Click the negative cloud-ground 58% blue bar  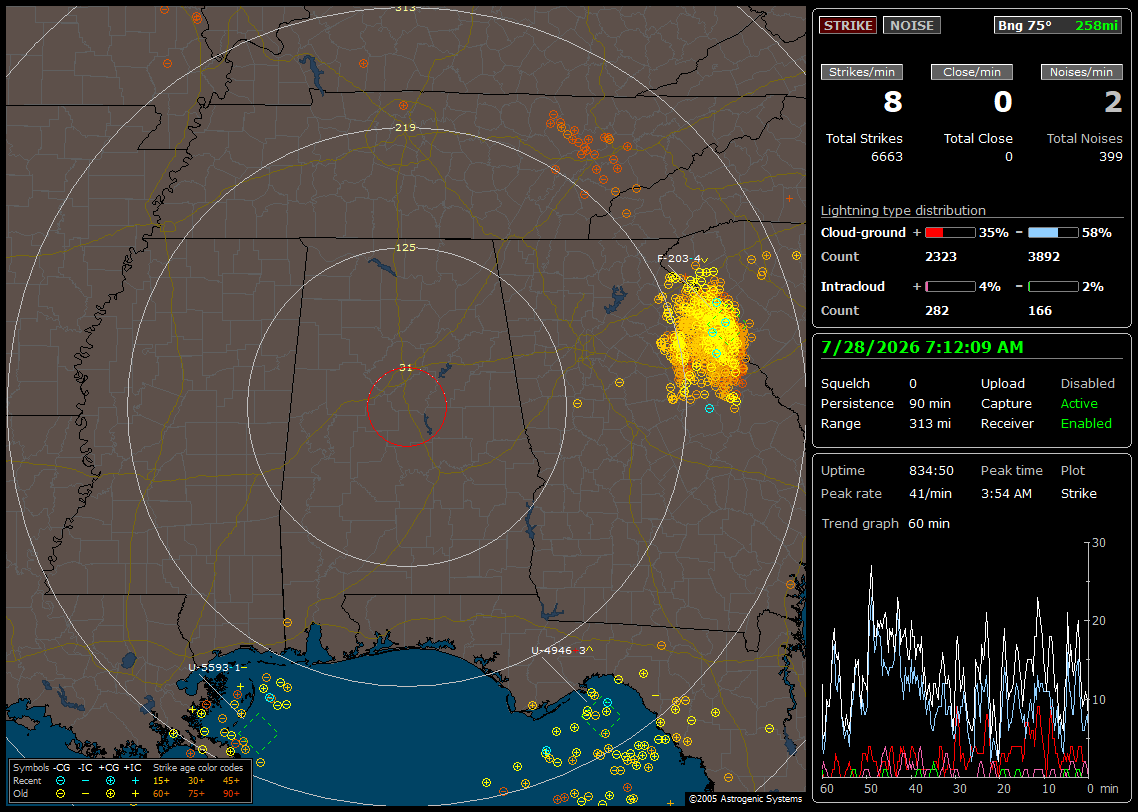click(x=1053, y=233)
